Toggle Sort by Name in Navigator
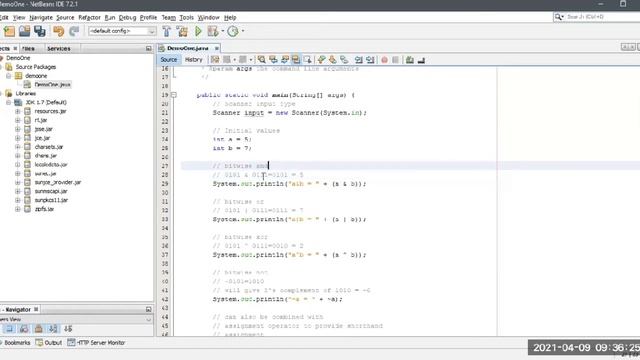The width and height of the screenshot is (640, 360). point(53,329)
